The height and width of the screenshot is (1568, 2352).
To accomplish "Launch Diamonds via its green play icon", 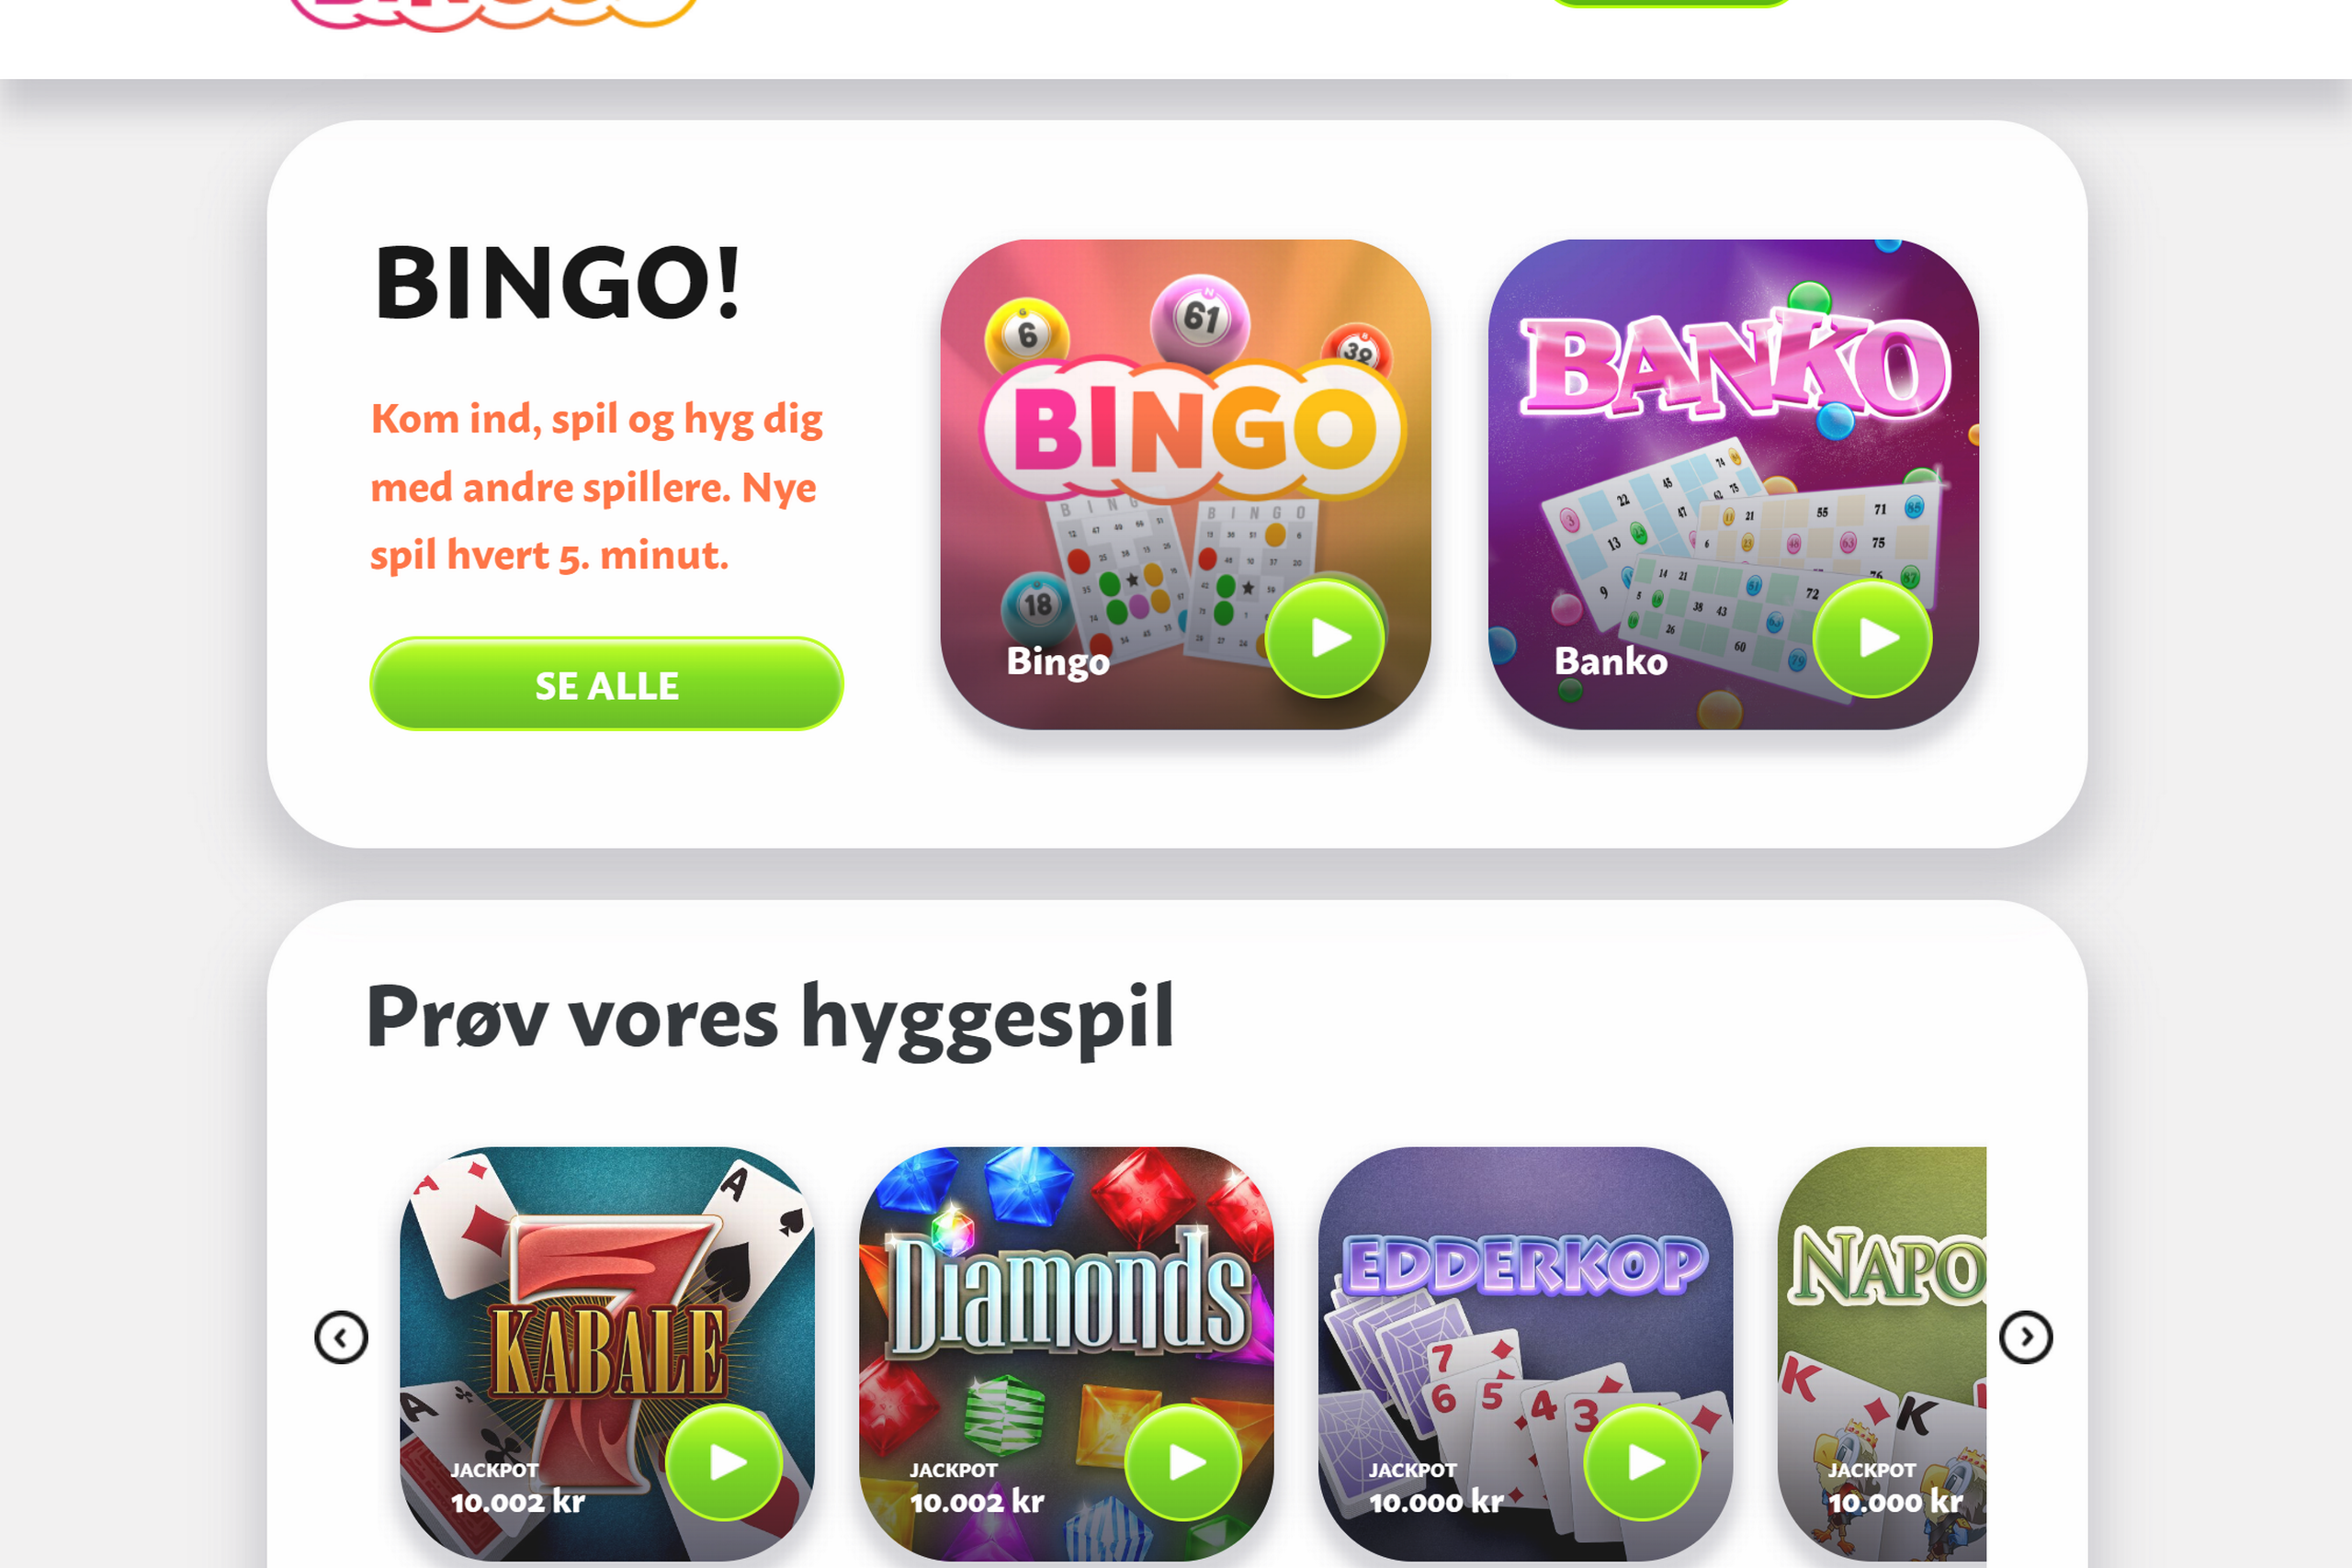I will pyautogui.click(x=1184, y=1463).
